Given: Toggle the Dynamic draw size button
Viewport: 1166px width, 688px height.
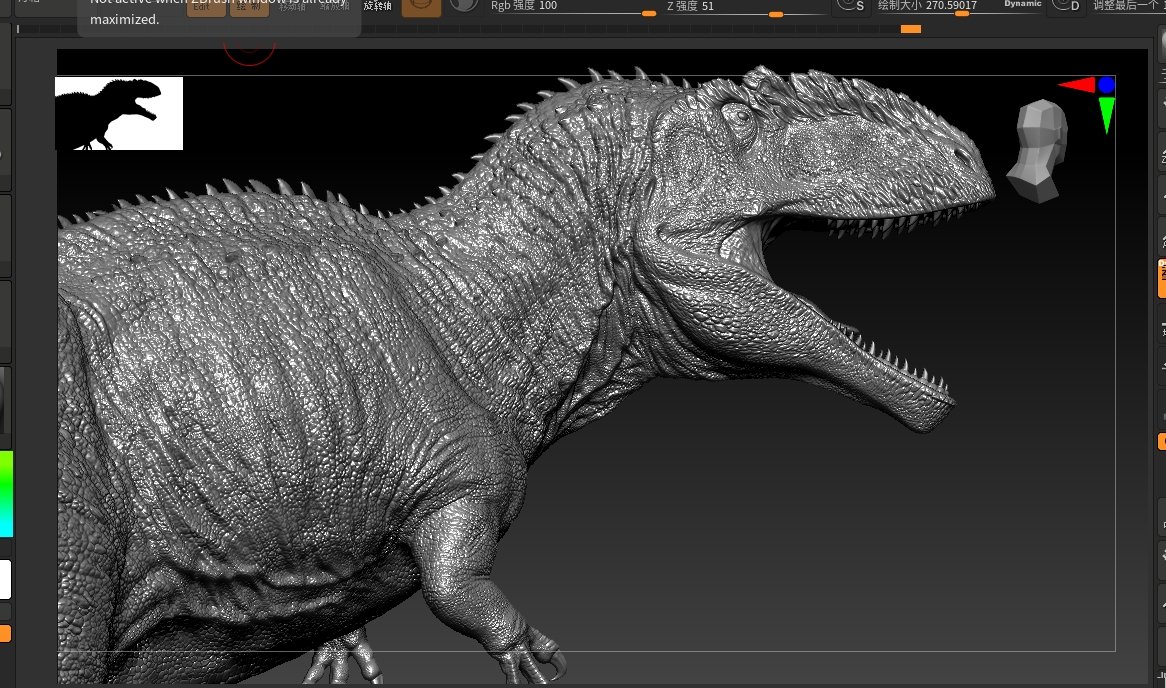Looking at the screenshot, I should [x=1022, y=4].
